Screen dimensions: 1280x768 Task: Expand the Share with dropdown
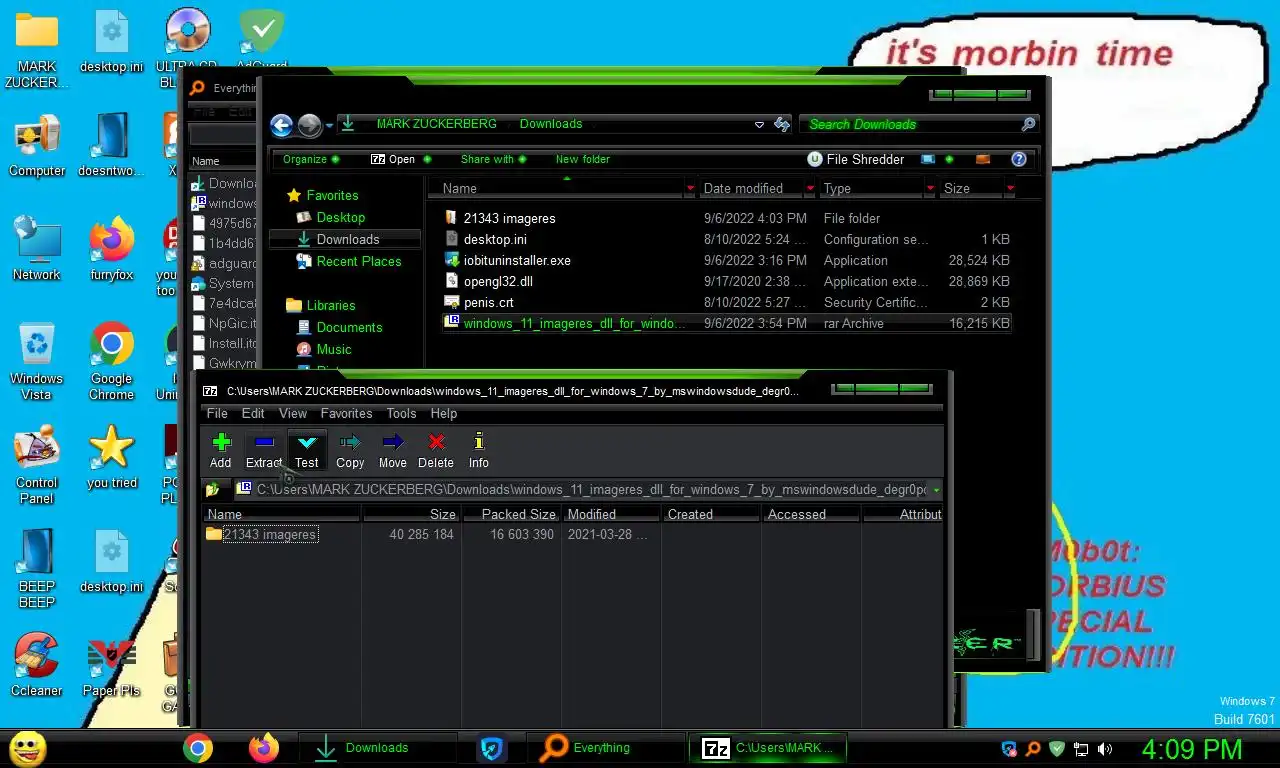click(x=494, y=159)
